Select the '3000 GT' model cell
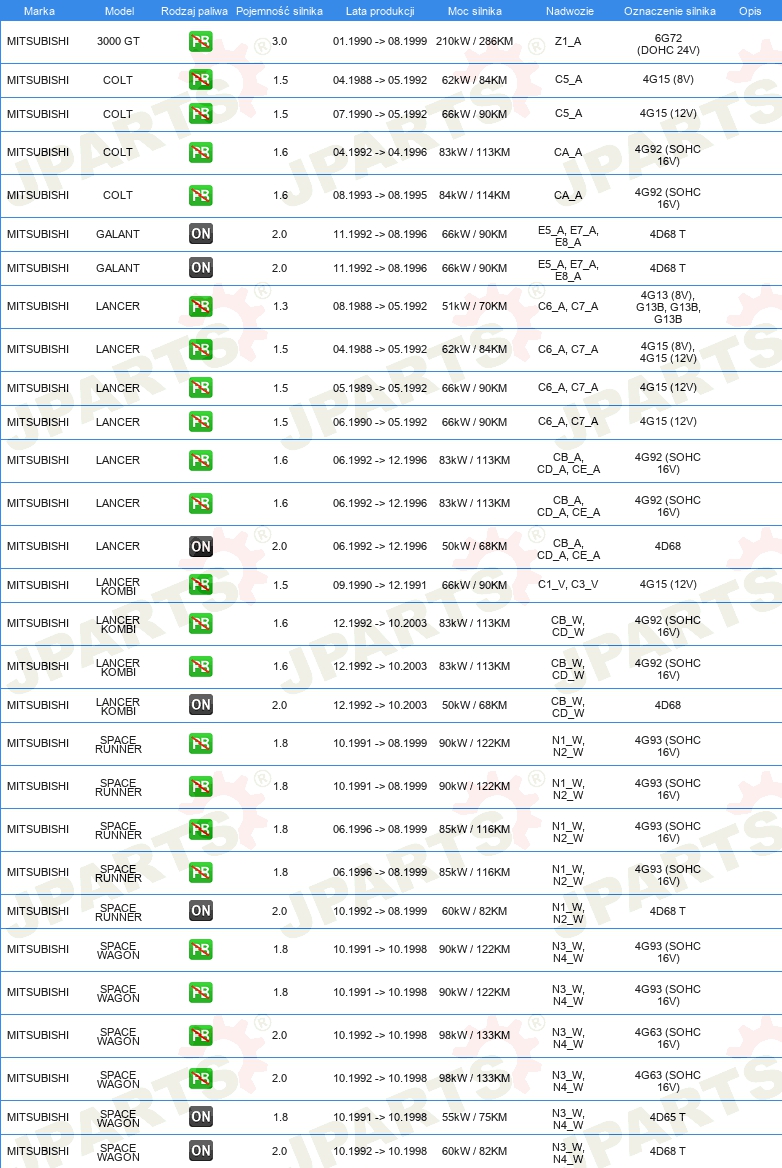 (x=118, y=41)
